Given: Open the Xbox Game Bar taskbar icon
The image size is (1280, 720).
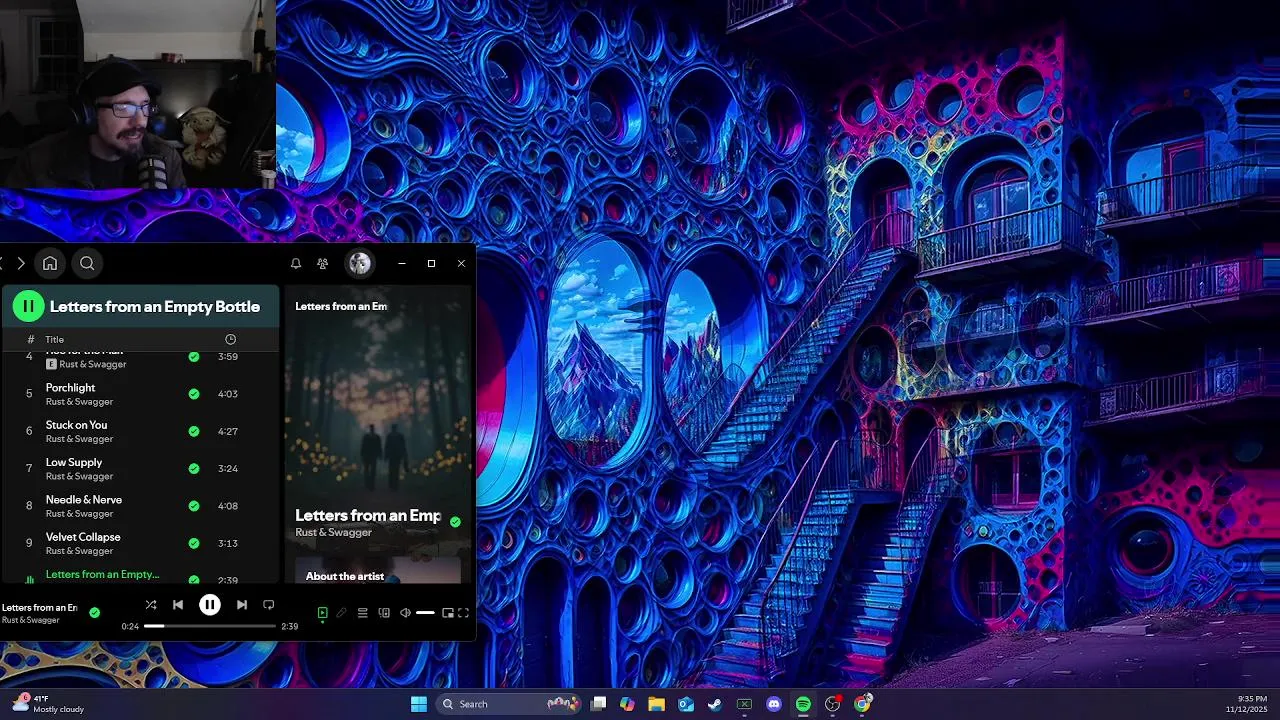Looking at the screenshot, I should coord(744,704).
